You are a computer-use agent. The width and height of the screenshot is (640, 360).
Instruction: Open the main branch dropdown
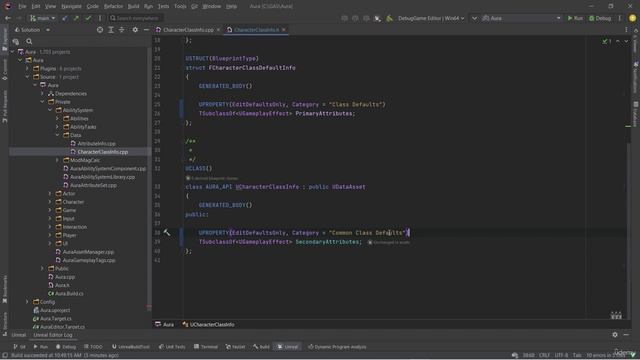pyautogui.click(x=42, y=18)
